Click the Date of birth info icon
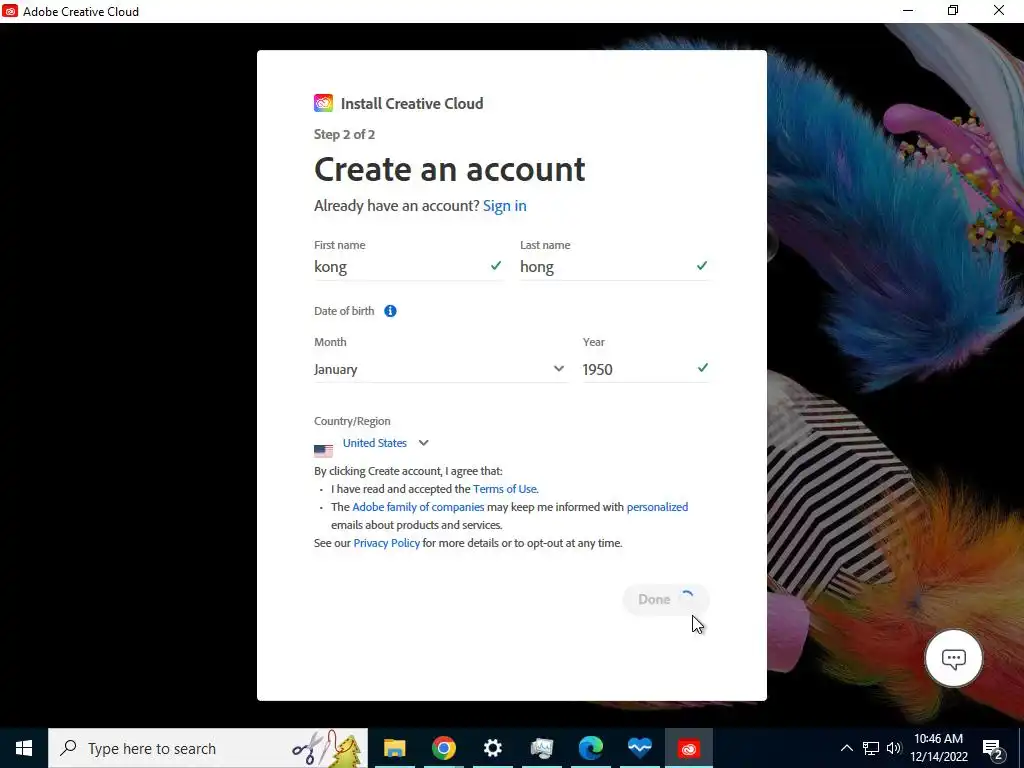This screenshot has height=768, width=1024. (x=390, y=311)
